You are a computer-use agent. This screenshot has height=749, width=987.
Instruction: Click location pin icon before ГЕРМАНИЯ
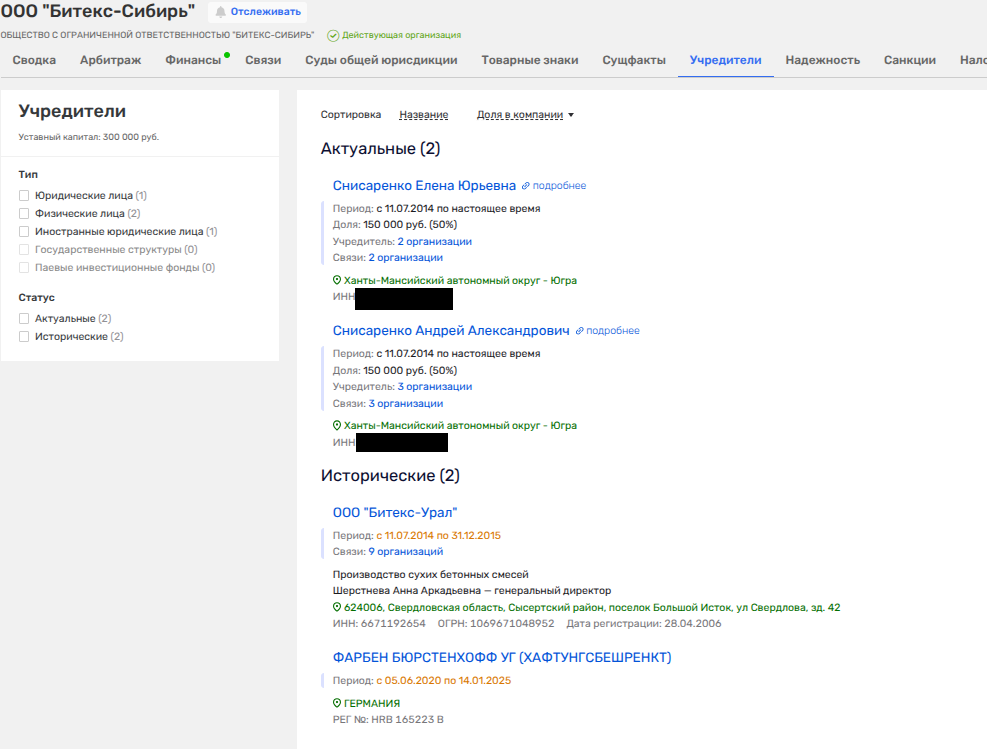pyautogui.click(x=337, y=703)
